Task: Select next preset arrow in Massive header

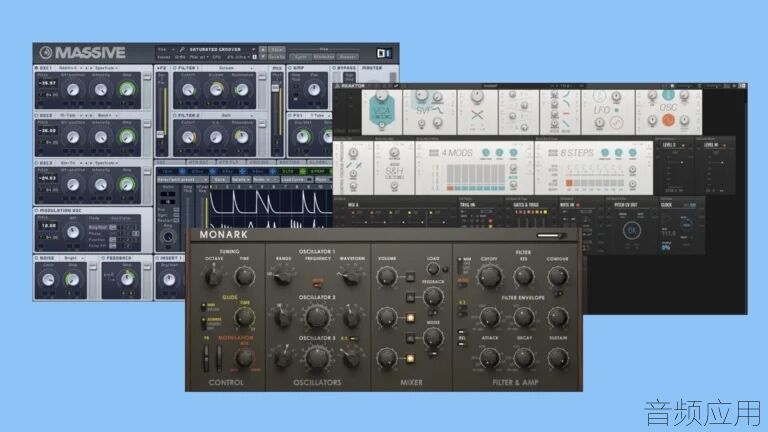Action: click(x=263, y=57)
